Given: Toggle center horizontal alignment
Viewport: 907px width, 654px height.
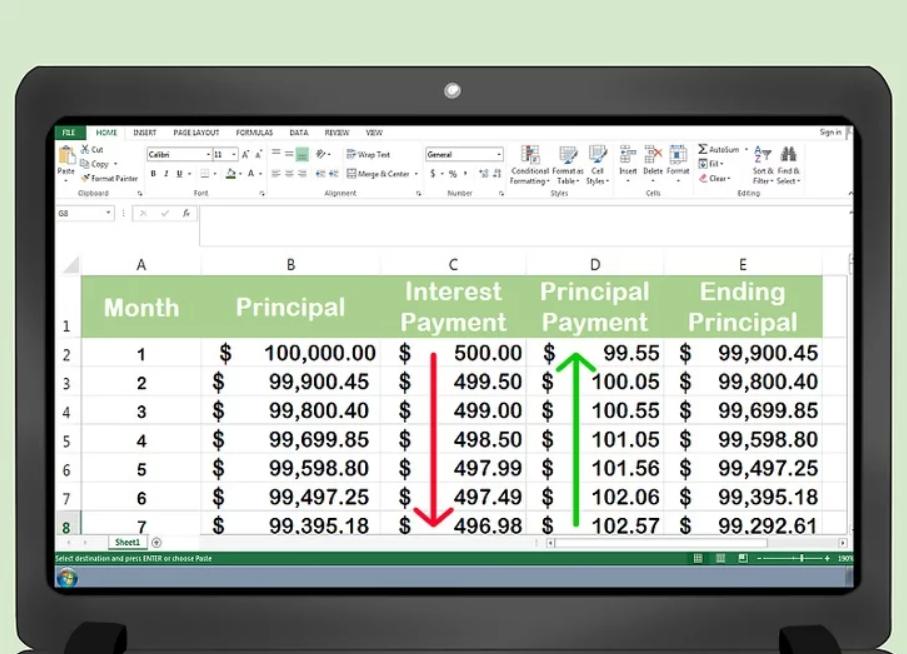Looking at the screenshot, I should tap(289, 173).
